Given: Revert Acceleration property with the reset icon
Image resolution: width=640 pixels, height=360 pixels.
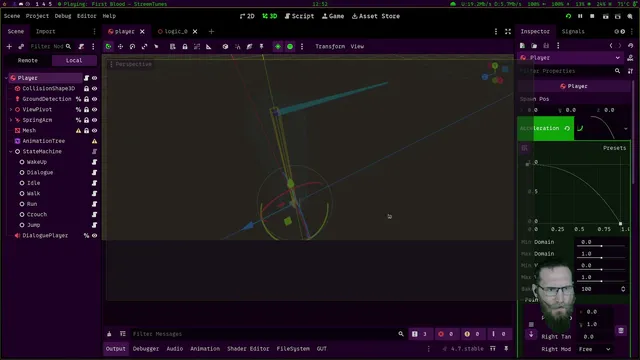Looking at the screenshot, I should click(x=567, y=129).
